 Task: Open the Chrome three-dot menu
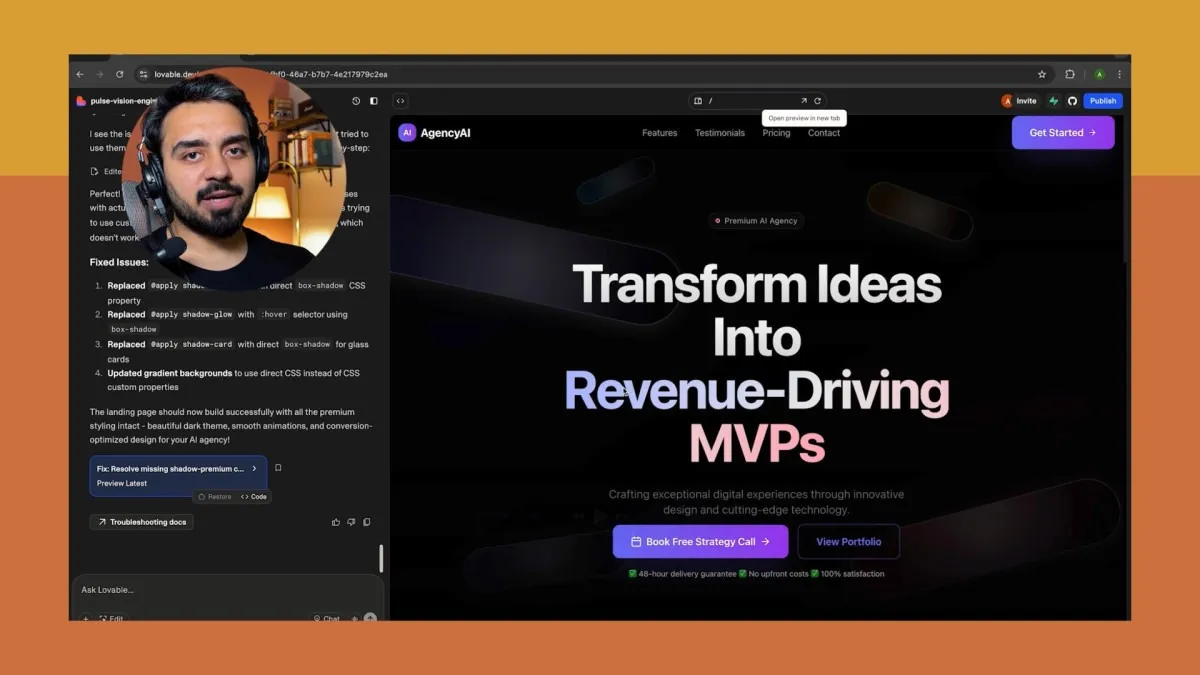pos(1119,74)
